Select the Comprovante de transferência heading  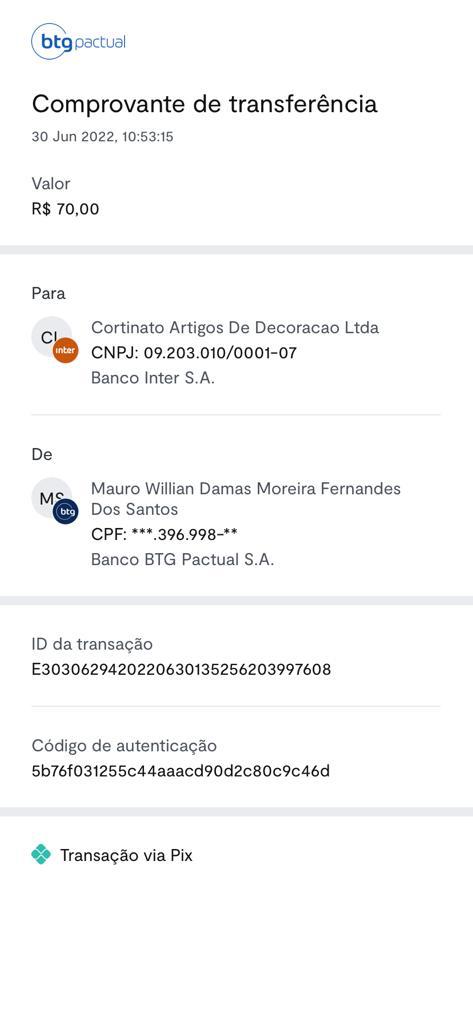click(204, 104)
